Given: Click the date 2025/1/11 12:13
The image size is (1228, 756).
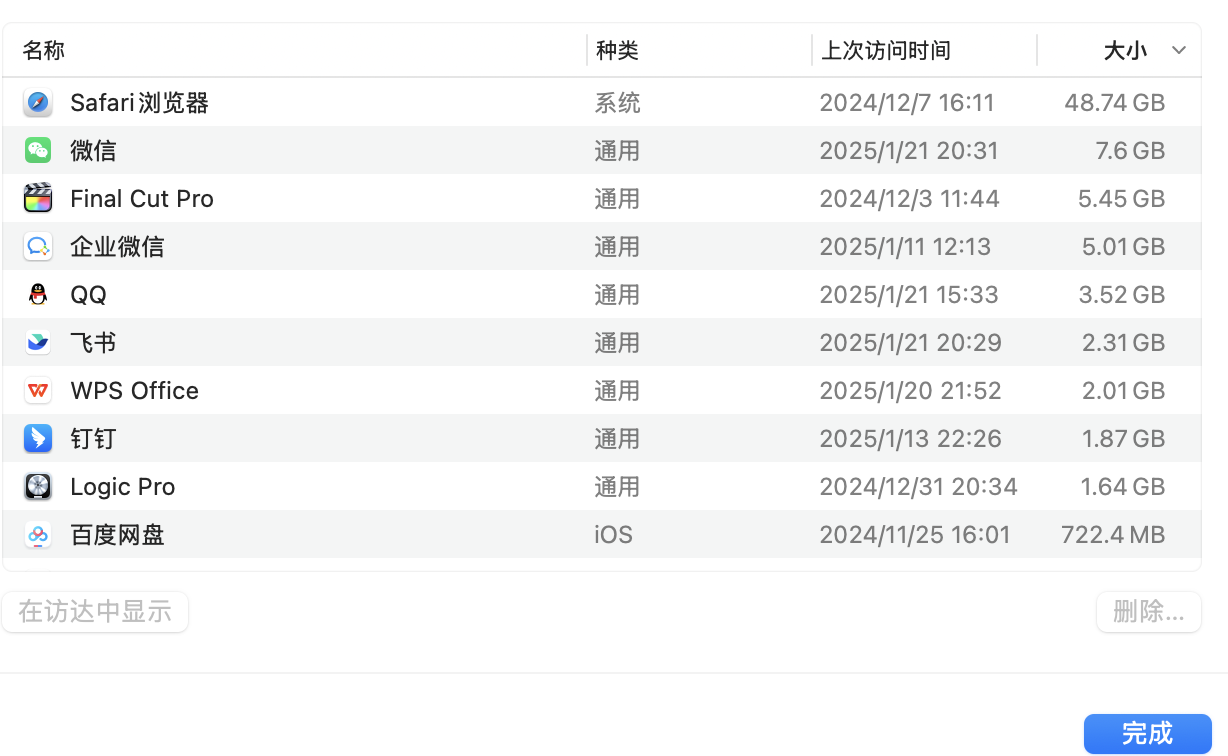Looking at the screenshot, I should tap(905, 247).
